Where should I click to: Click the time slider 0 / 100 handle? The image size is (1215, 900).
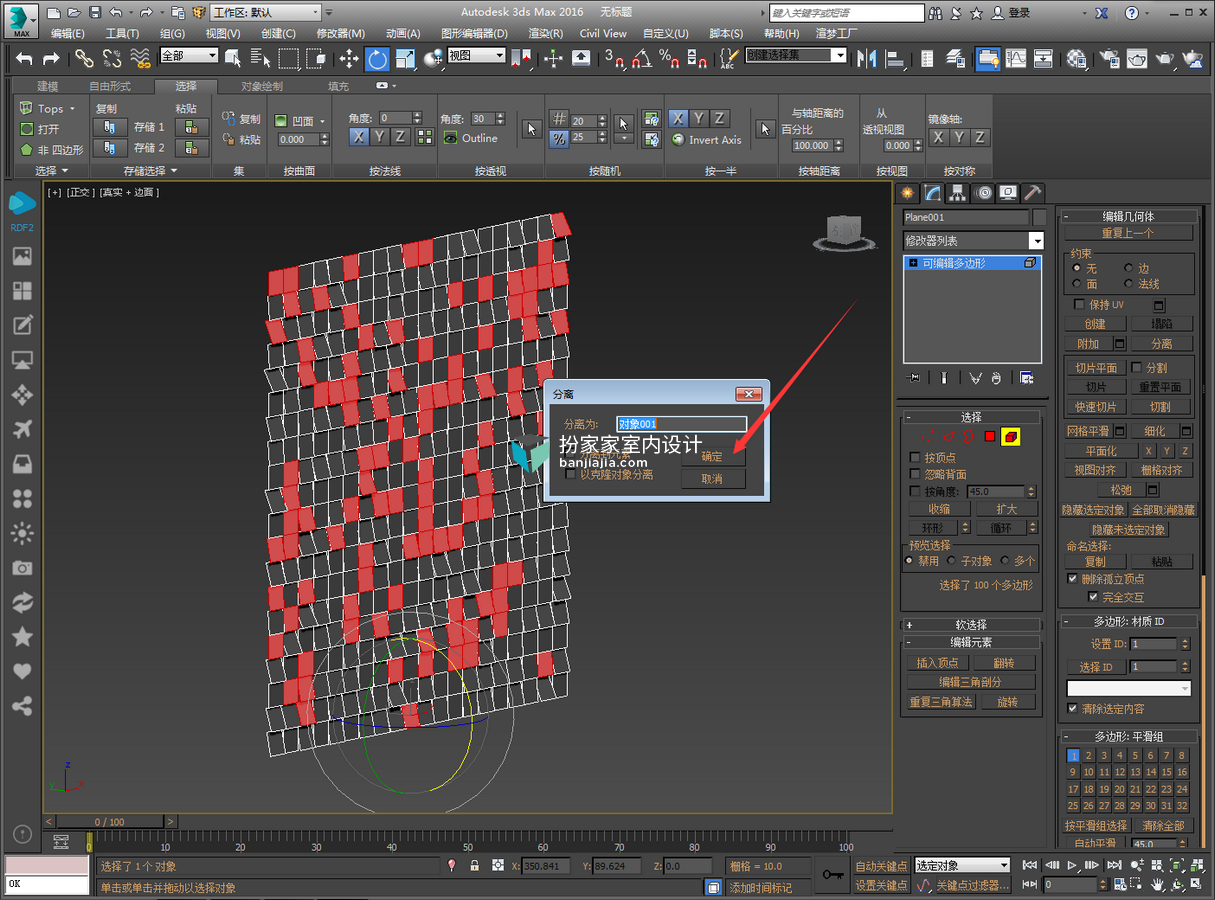point(110,821)
